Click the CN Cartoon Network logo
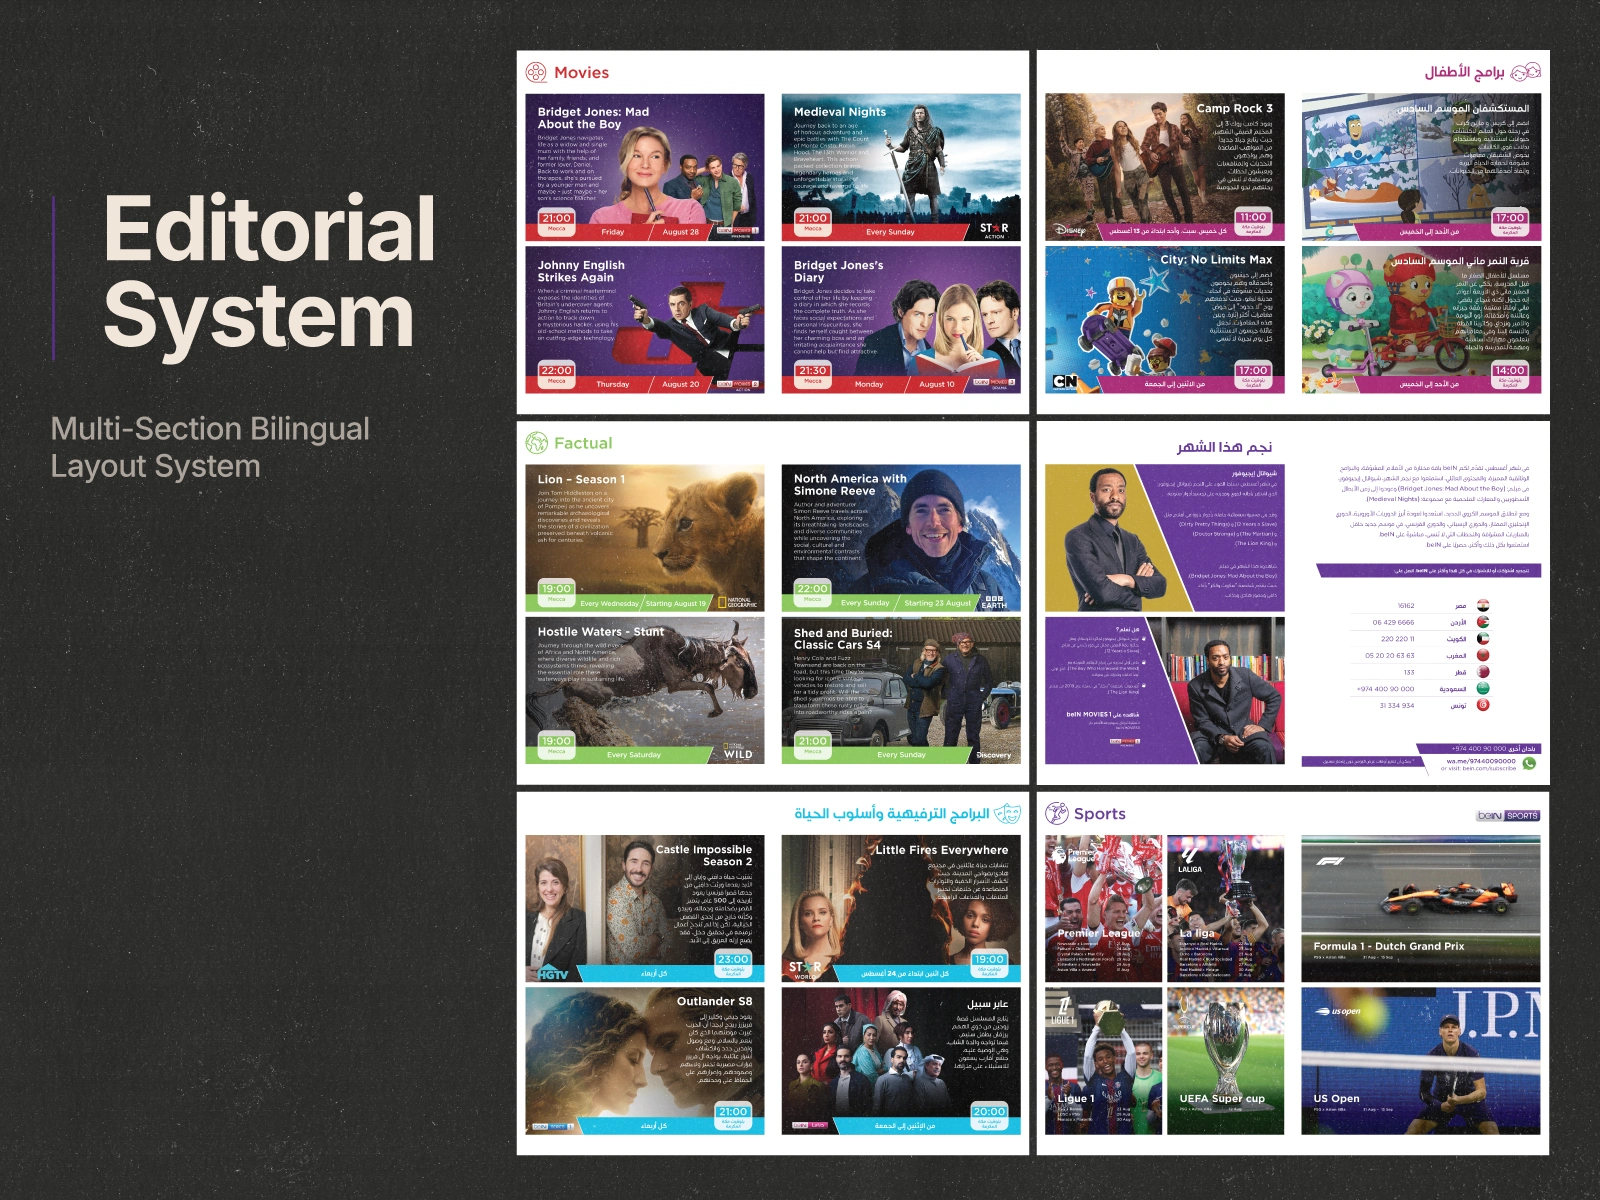 pyautogui.click(x=1065, y=381)
